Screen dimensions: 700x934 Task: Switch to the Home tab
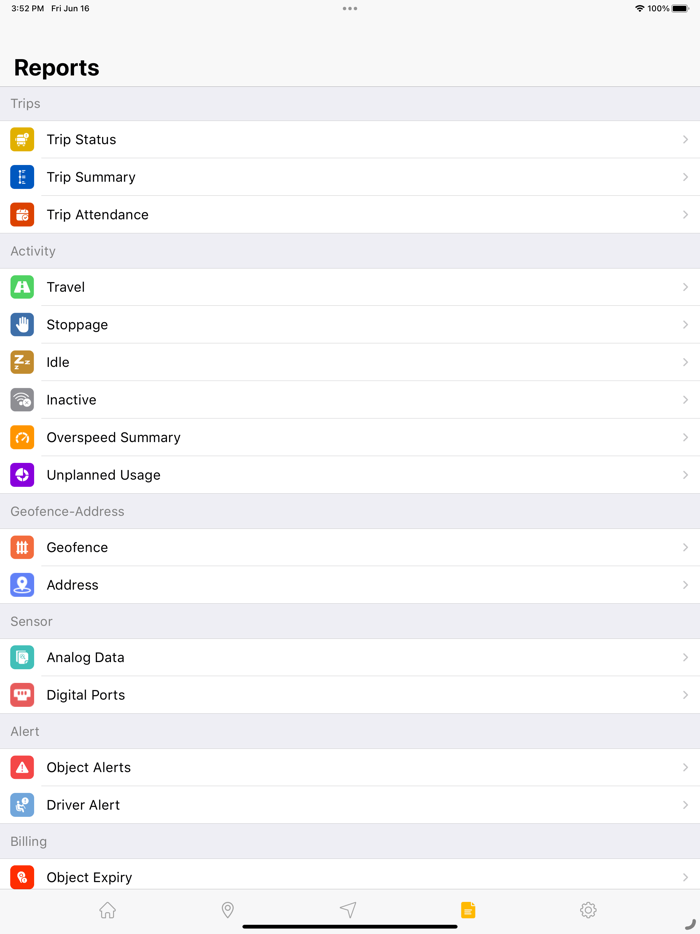point(108,910)
